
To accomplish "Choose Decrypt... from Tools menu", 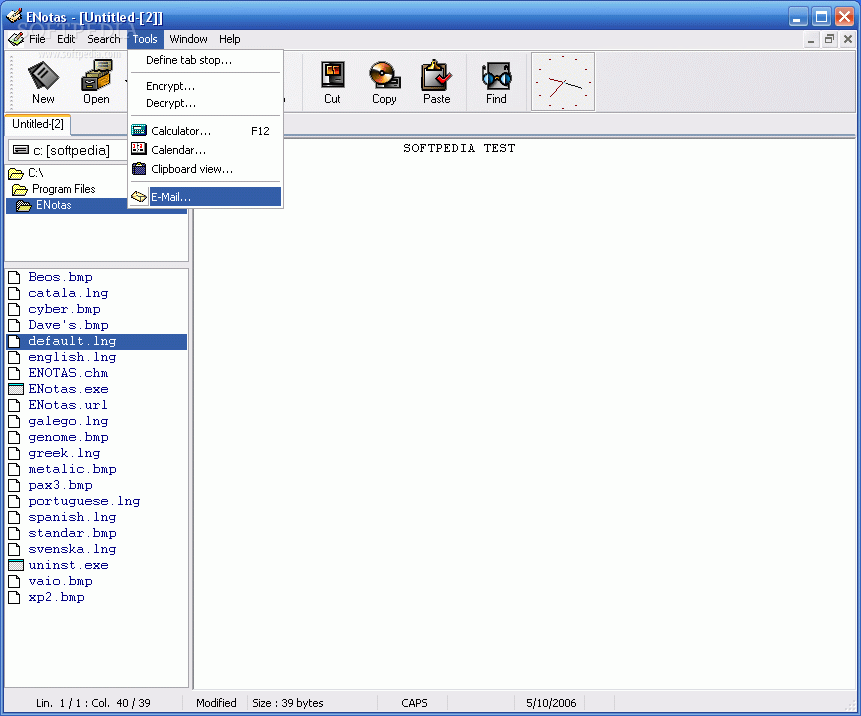I will click(205, 103).
